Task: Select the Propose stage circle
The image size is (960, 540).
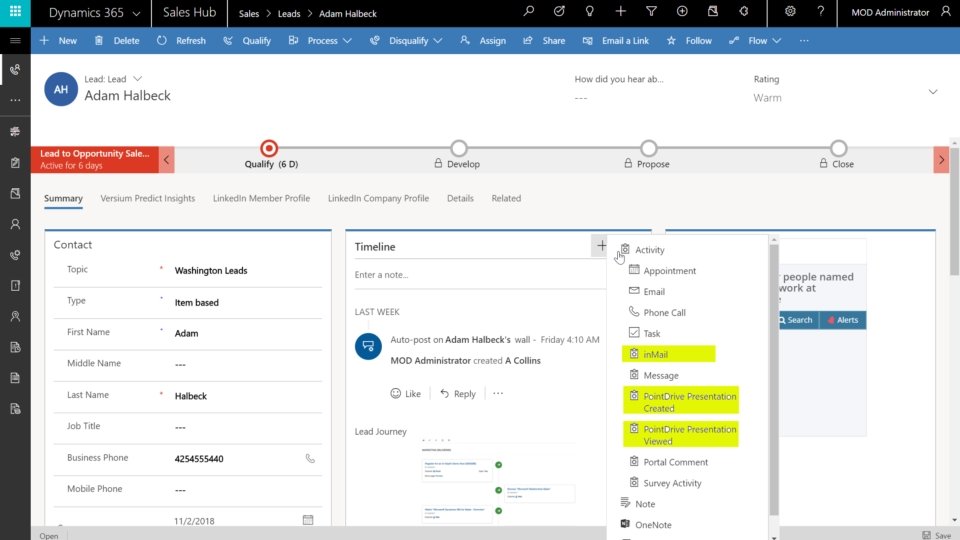Action: click(648, 148)
